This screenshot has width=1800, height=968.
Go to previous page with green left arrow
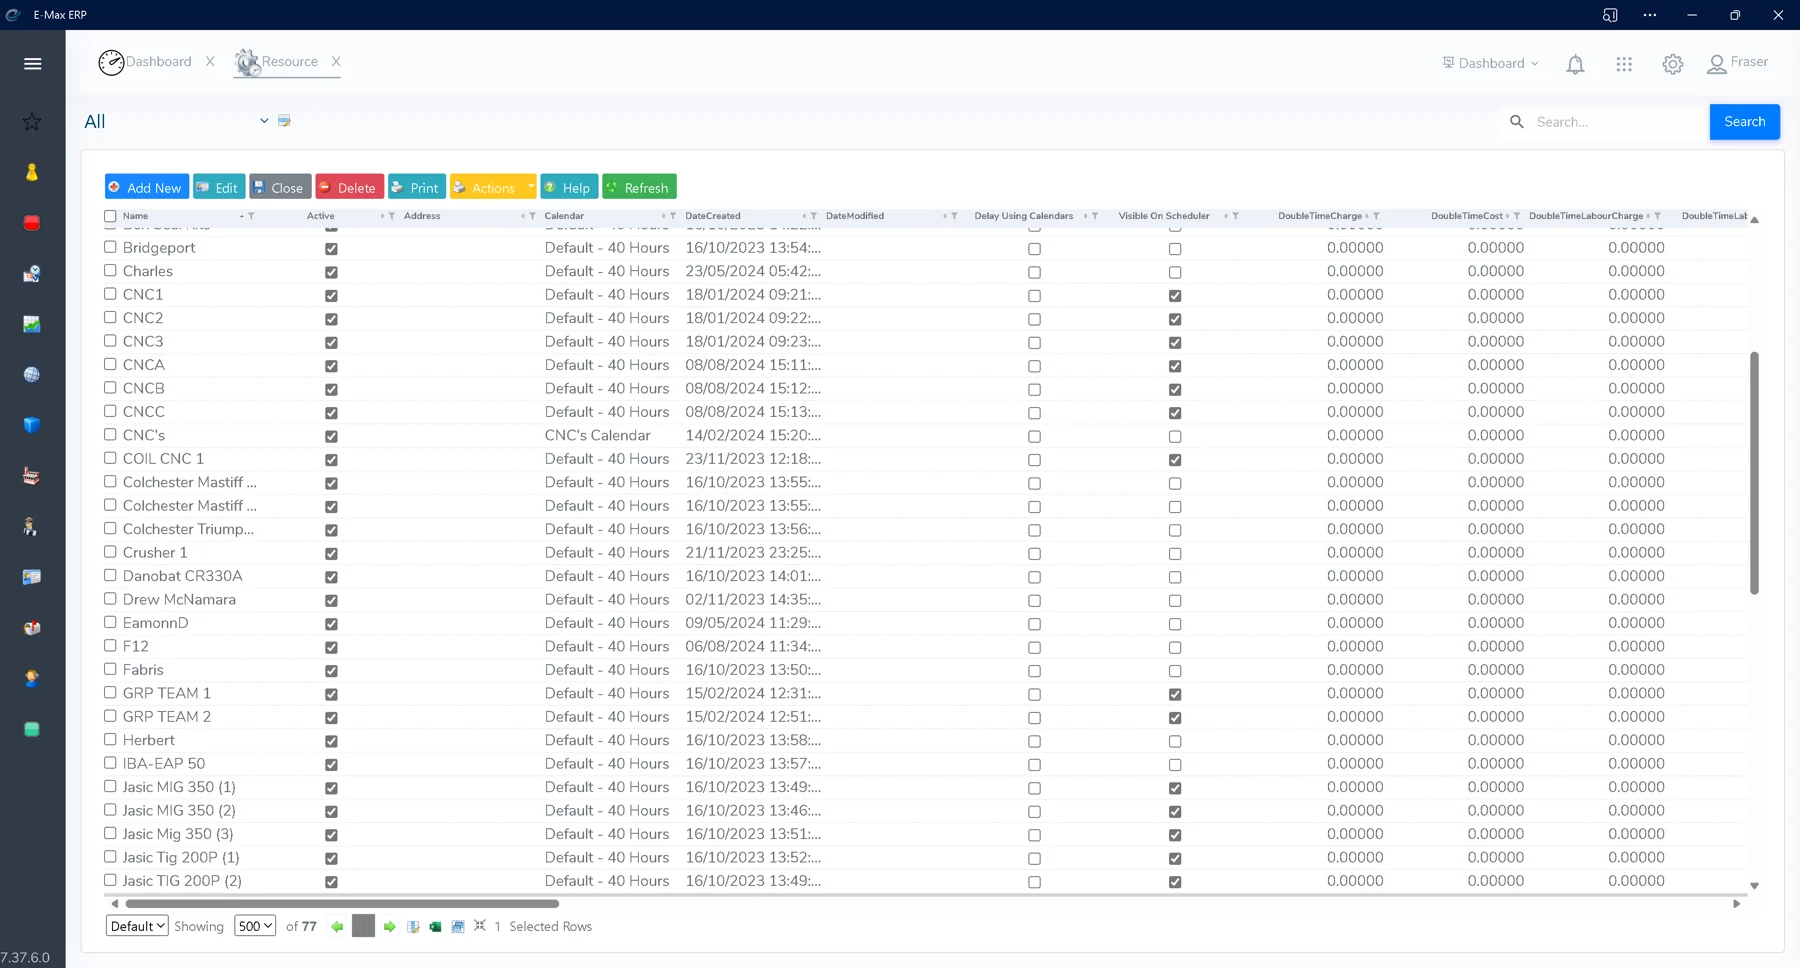pyautogui.click(x=337, y=927)
